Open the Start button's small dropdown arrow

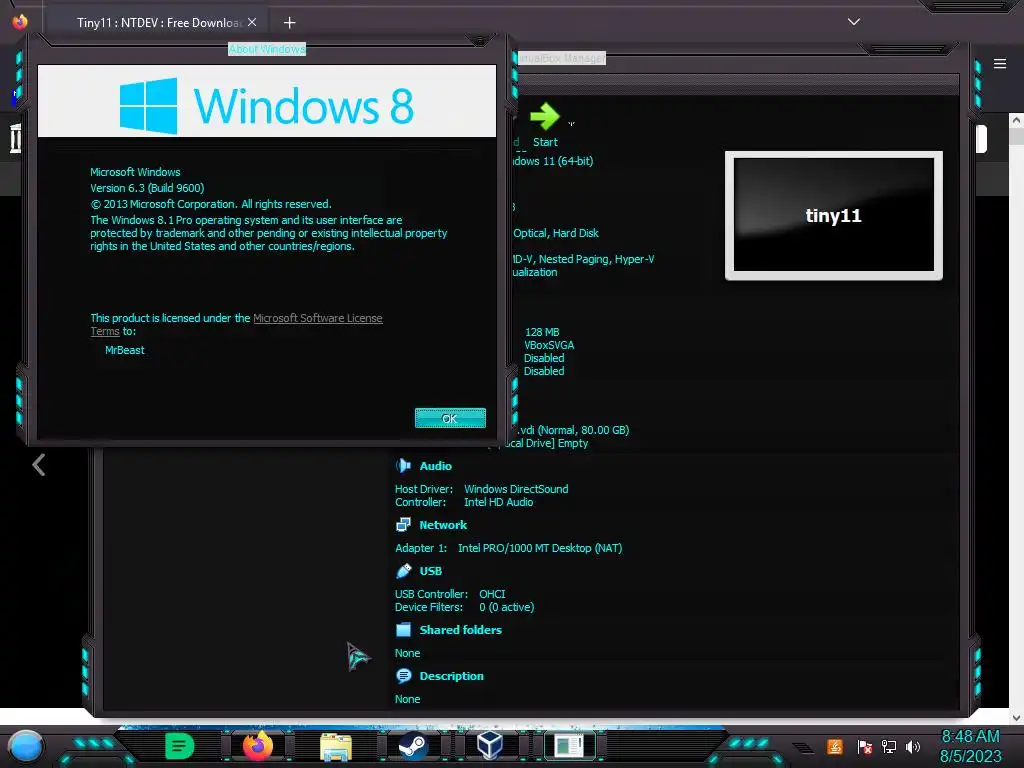[571, 122]
